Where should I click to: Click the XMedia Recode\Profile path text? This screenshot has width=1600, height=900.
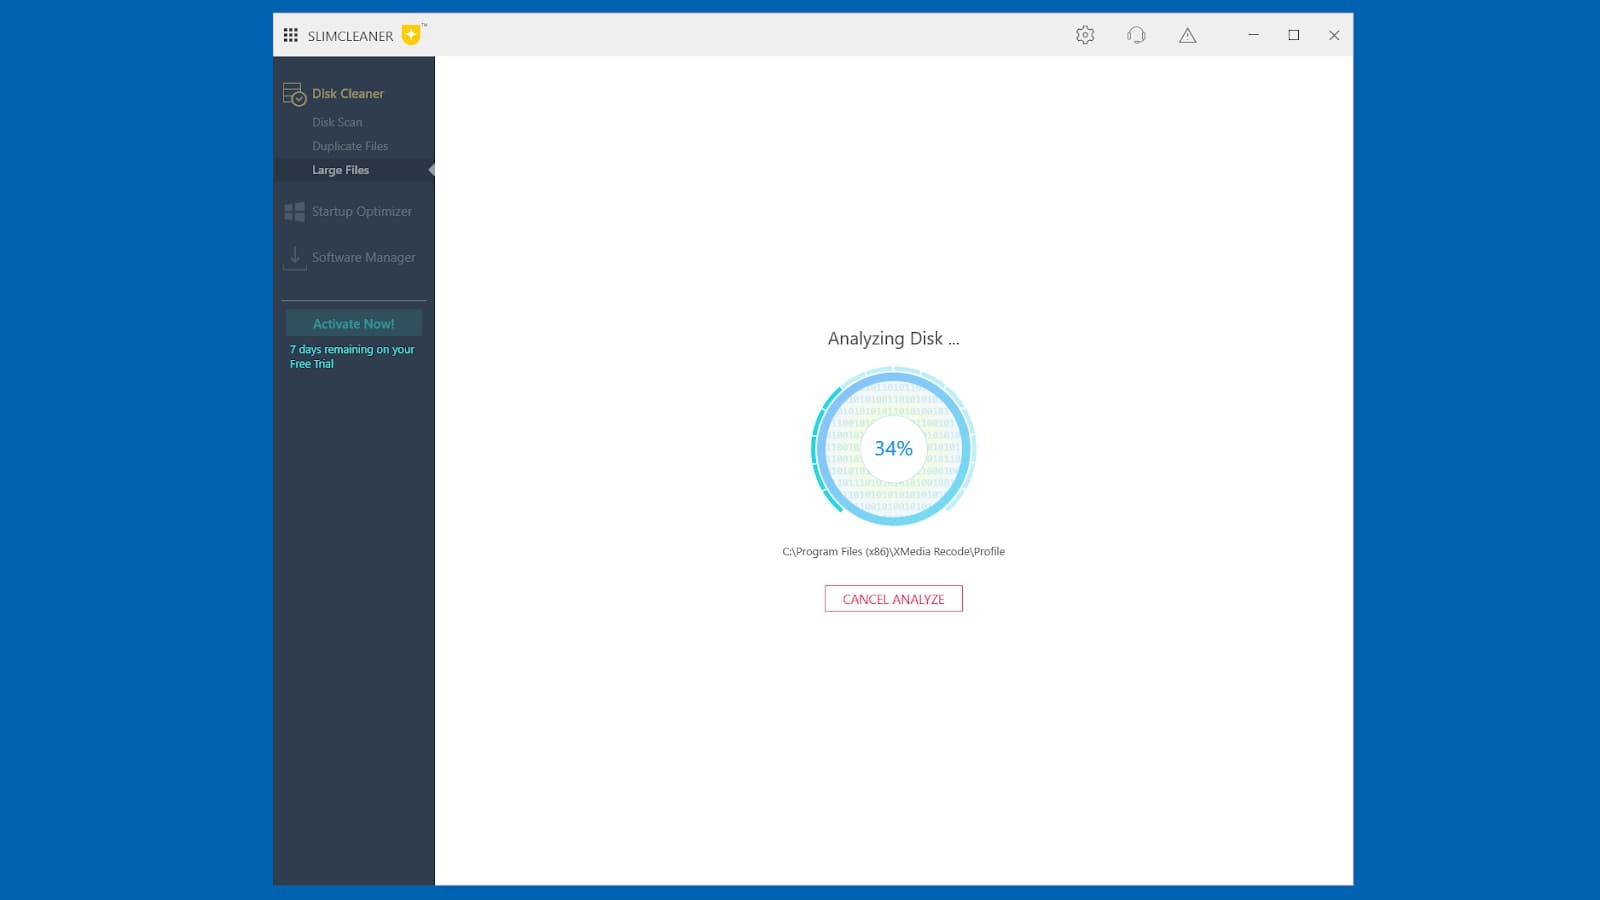coord(894,551)
